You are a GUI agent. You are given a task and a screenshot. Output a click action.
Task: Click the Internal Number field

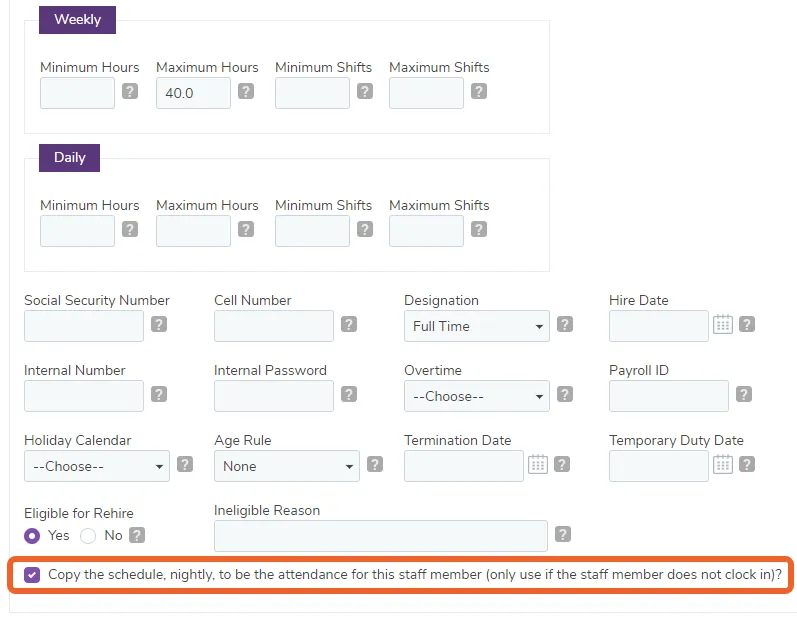(x=84, y=396)
